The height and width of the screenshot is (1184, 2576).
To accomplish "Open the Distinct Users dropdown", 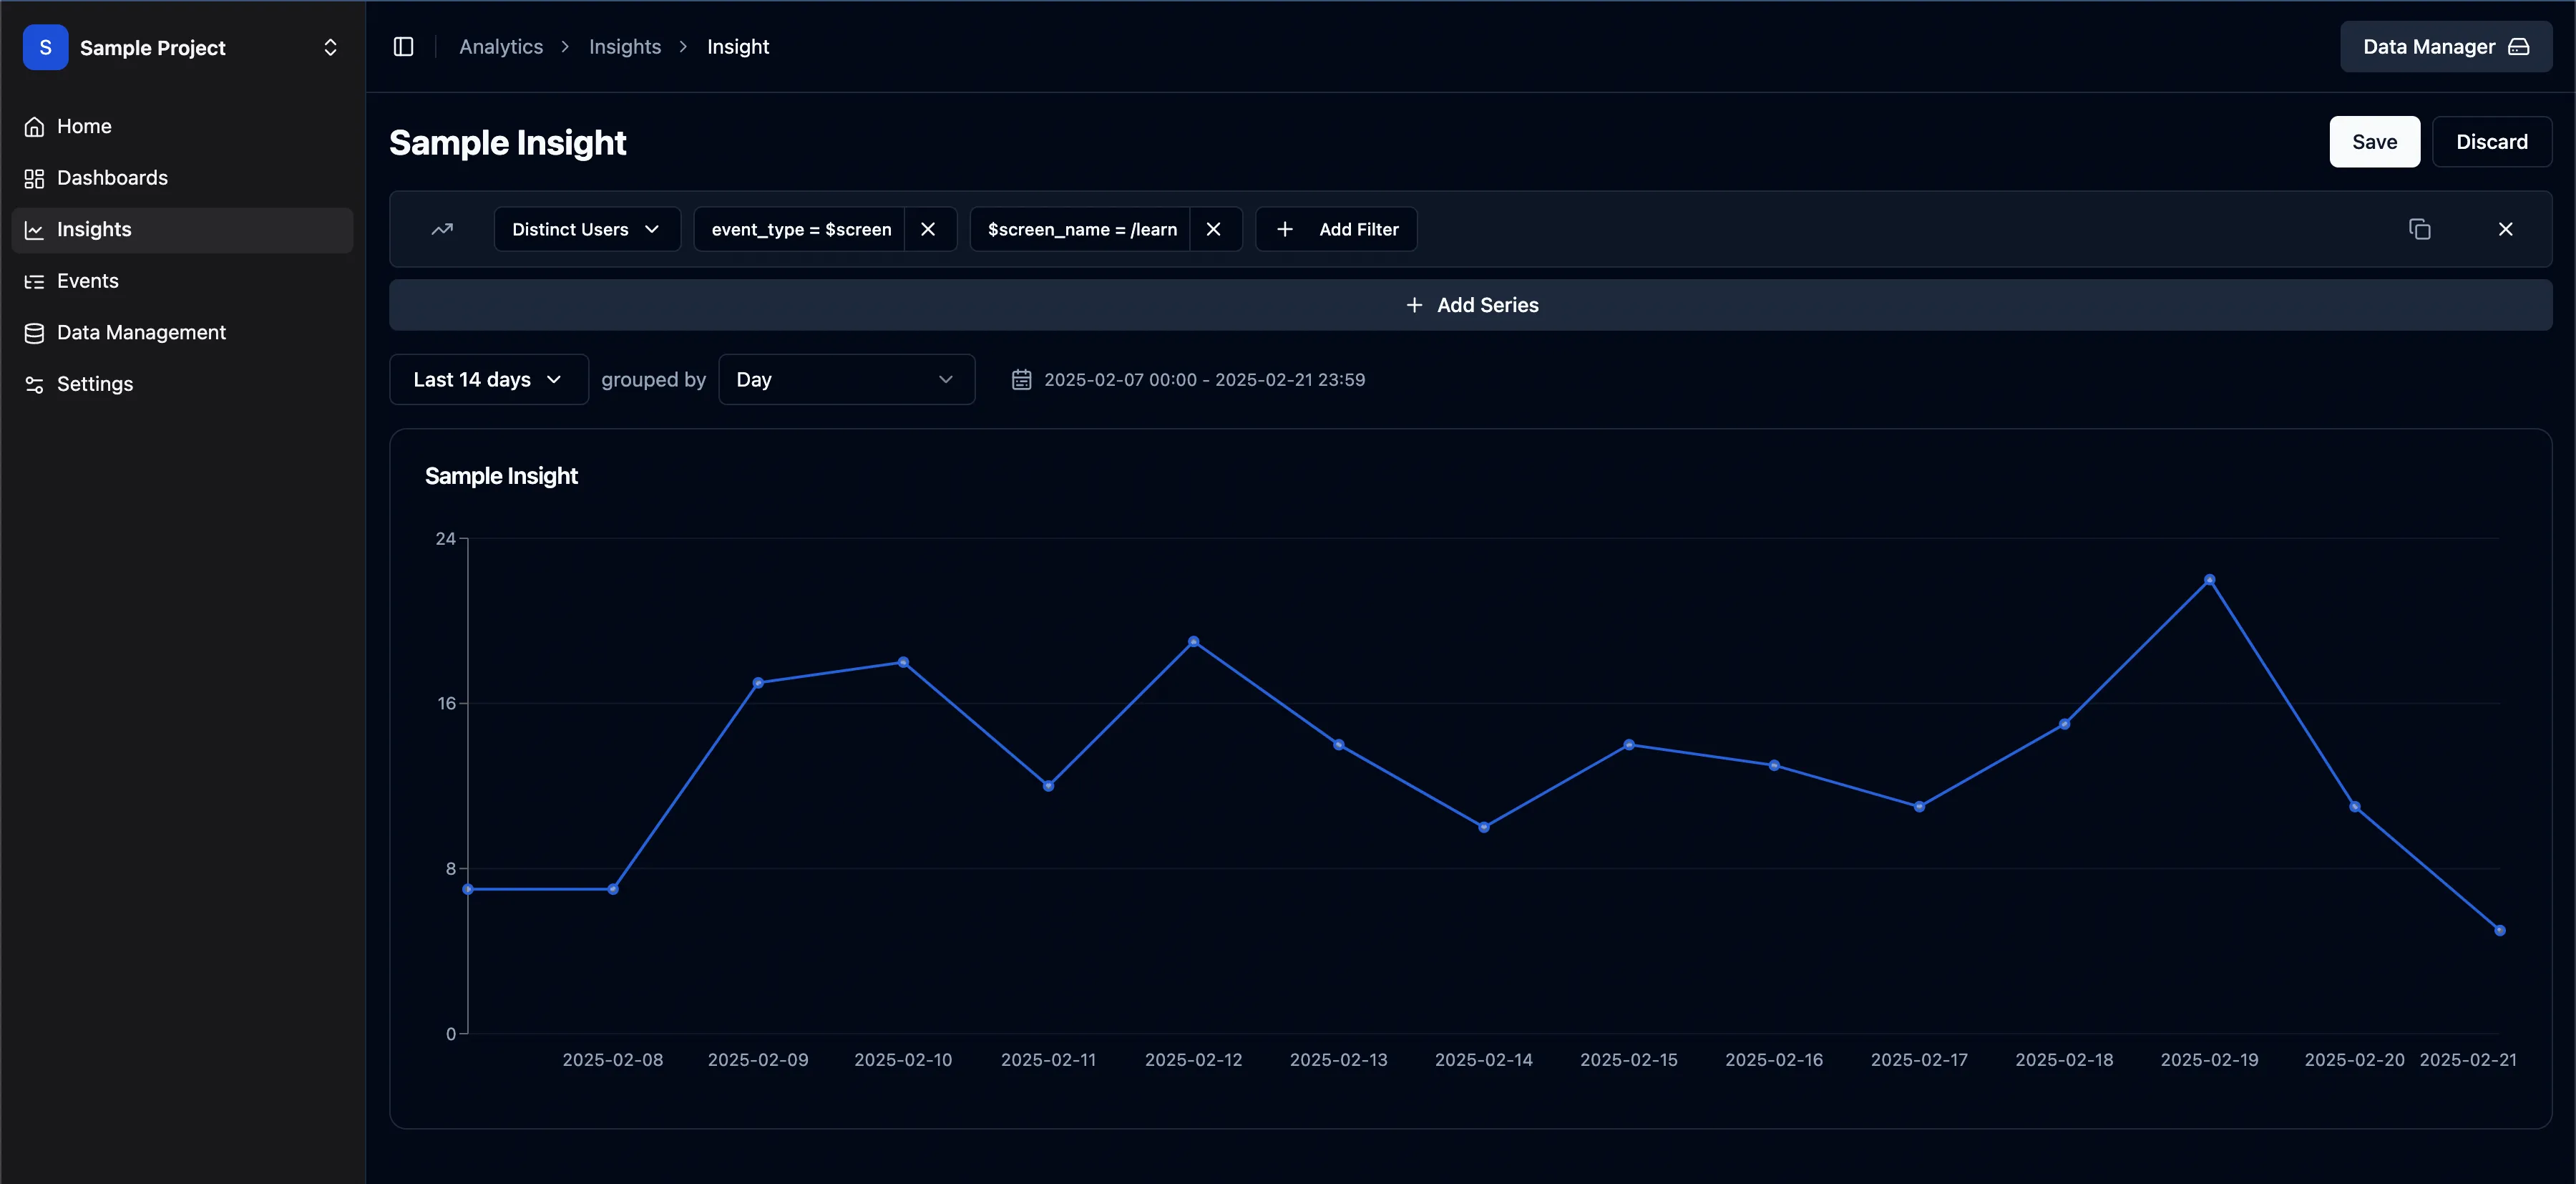I will [587, 229].
